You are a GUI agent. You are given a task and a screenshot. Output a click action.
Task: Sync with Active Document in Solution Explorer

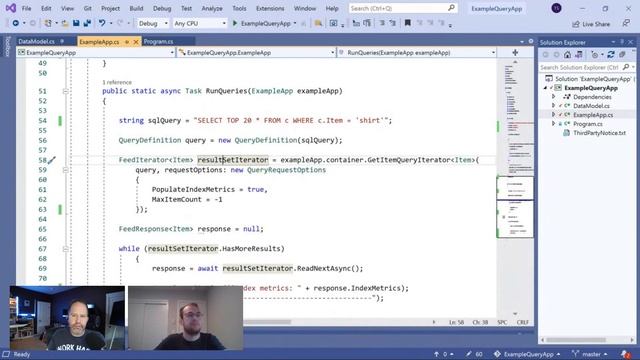(x=611, y=55)
